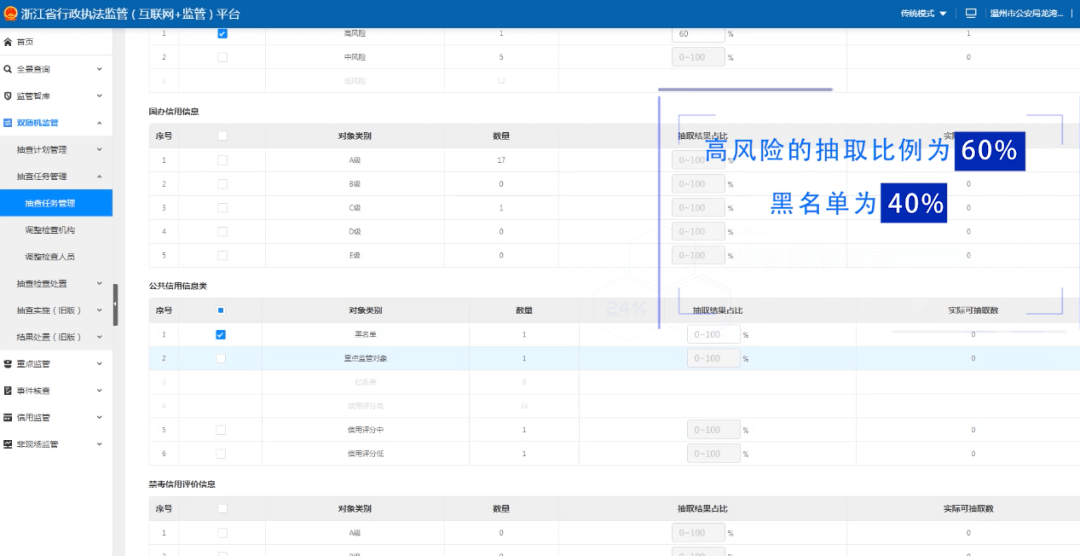Click the 抽取结果占比 header in 禁毒信用评价信息 table

pos(703,508)
